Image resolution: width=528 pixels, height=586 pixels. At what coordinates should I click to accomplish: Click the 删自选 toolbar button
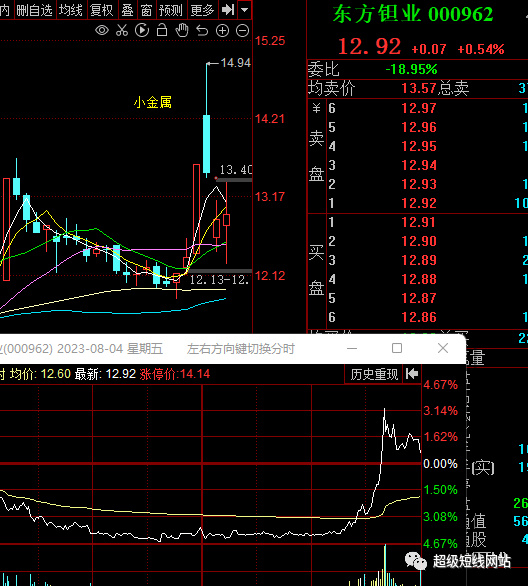[34, 10]
